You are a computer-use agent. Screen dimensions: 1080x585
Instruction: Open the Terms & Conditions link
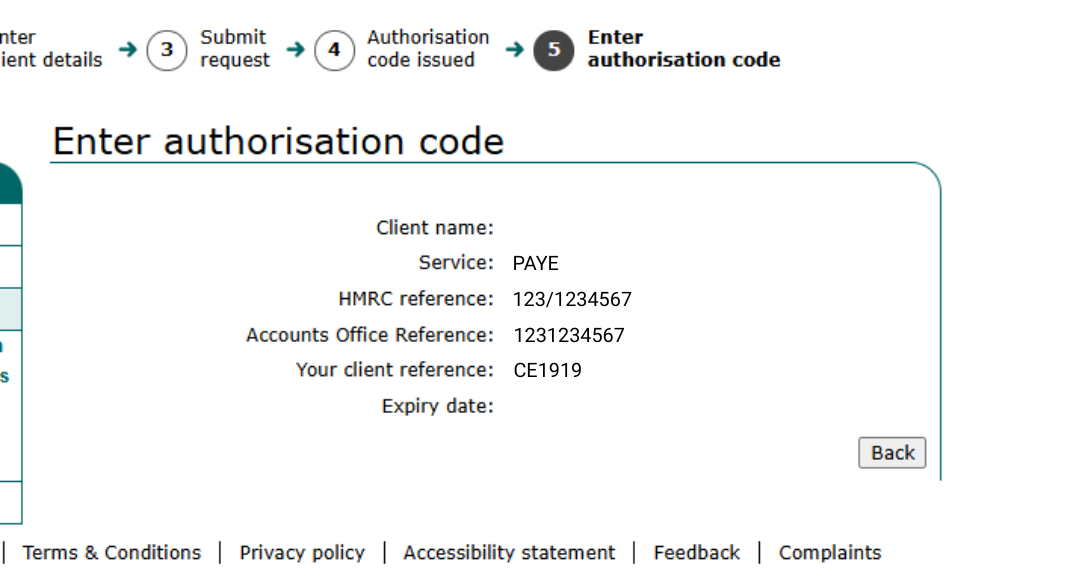112,553
